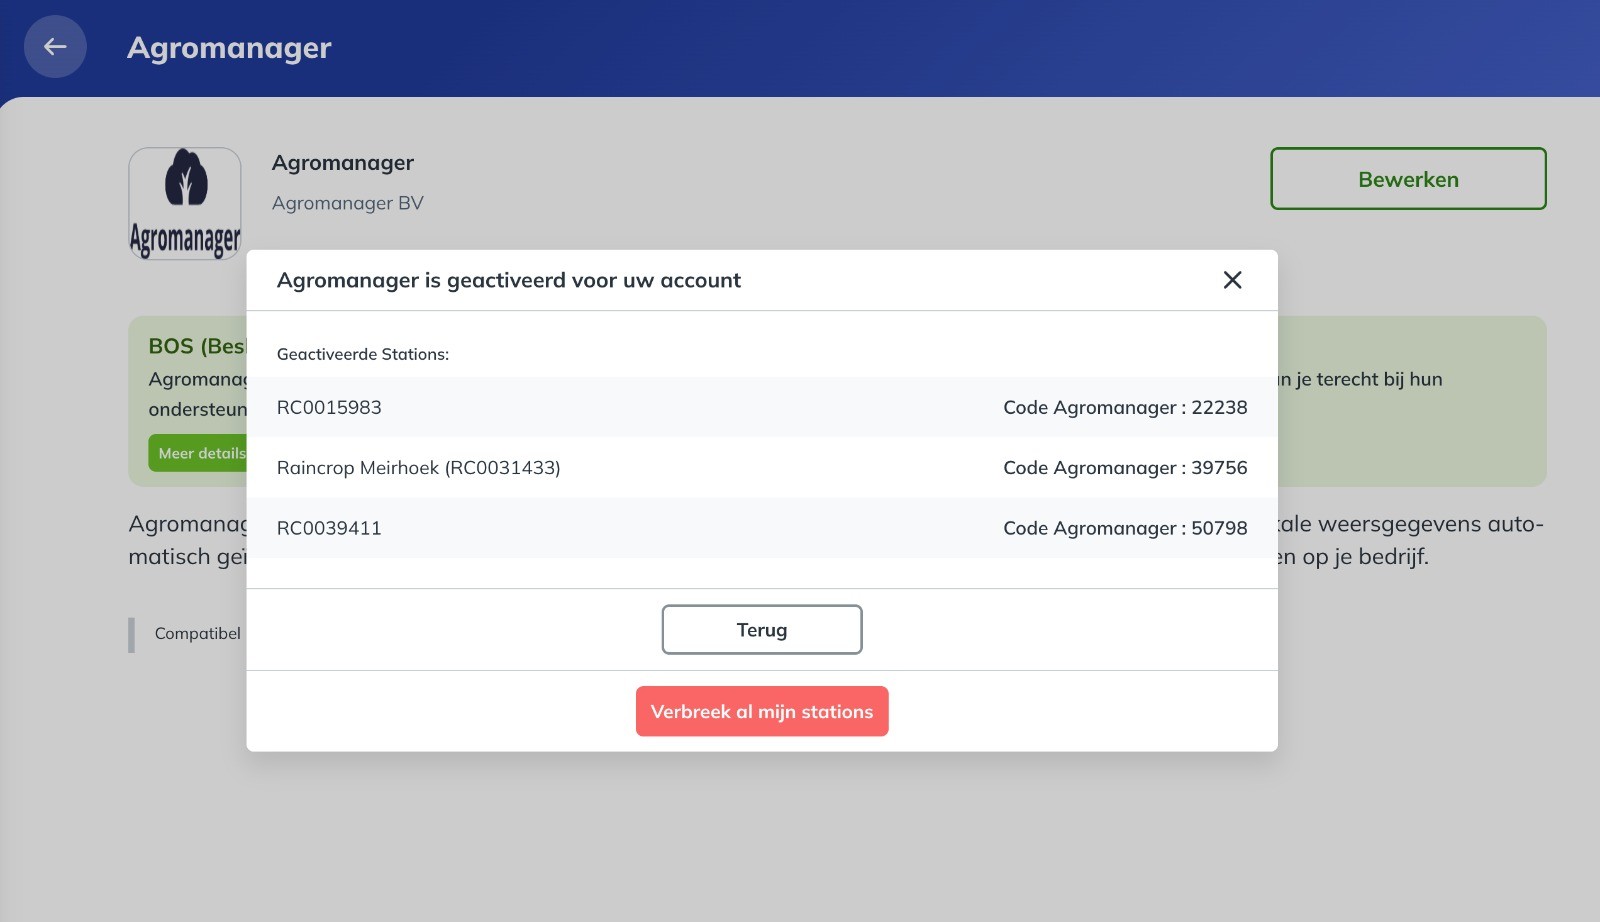Click the Geactiveerde Stations label
Screen dimensions: 1600x922
click(363, 354)
